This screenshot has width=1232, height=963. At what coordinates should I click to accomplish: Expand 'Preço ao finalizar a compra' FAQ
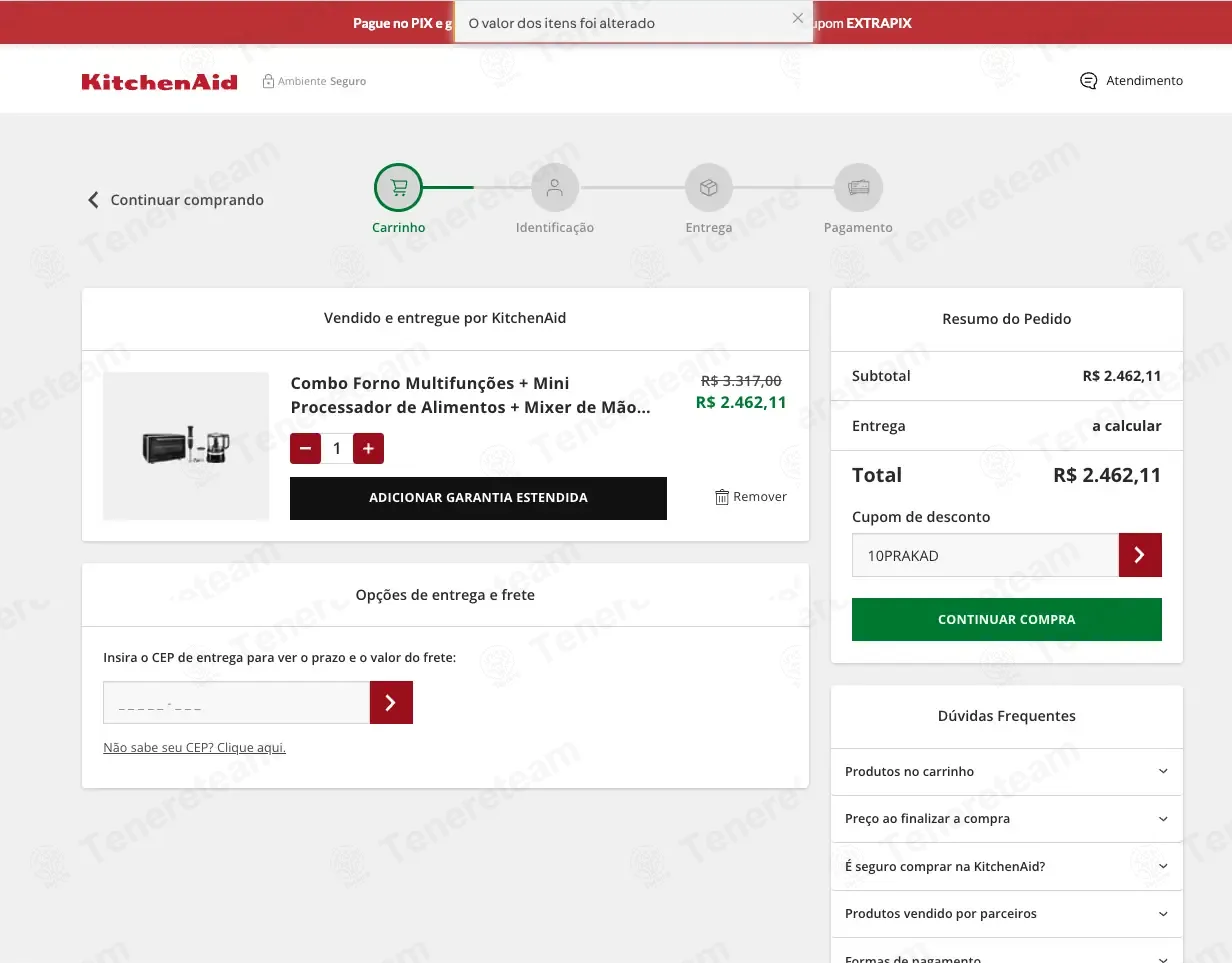(x=1007, y=819)
